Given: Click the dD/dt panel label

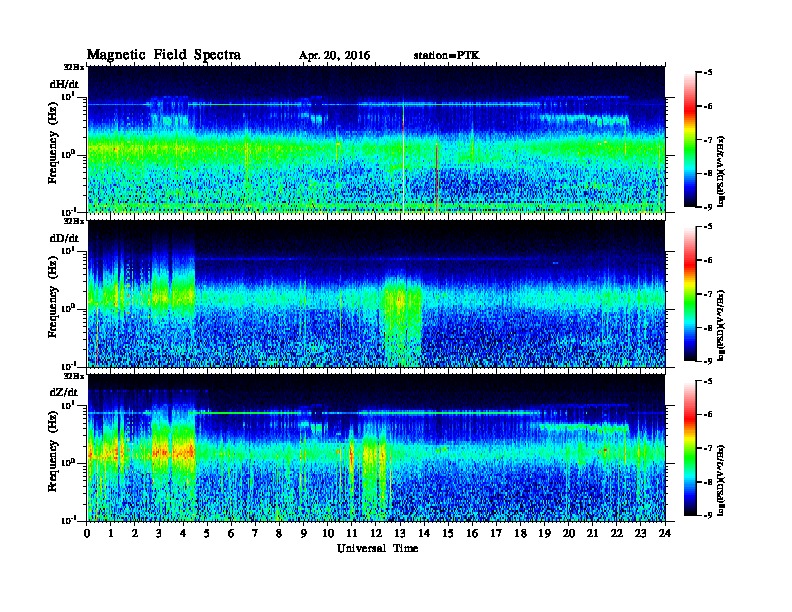Looking at the screenshot, I should point(64,238).
